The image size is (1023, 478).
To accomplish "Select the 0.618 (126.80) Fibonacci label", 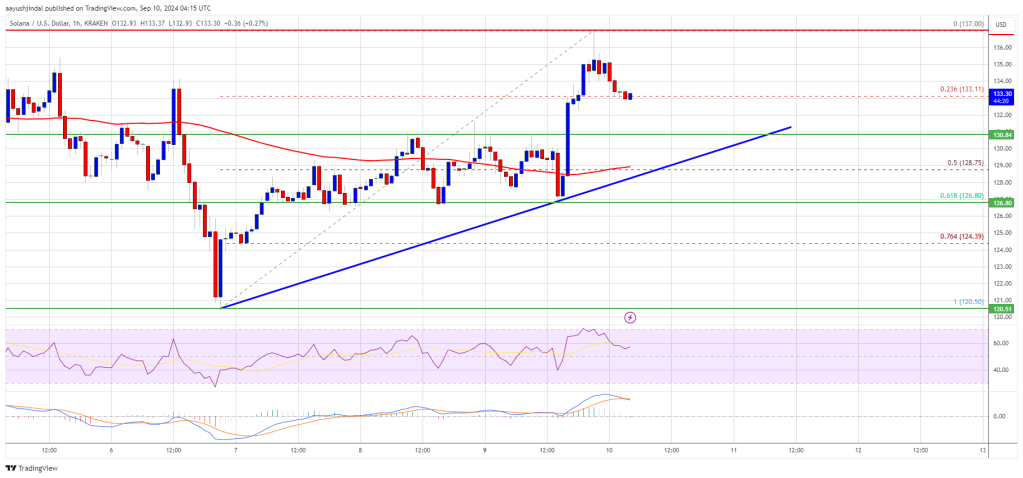I will point(964,197).
